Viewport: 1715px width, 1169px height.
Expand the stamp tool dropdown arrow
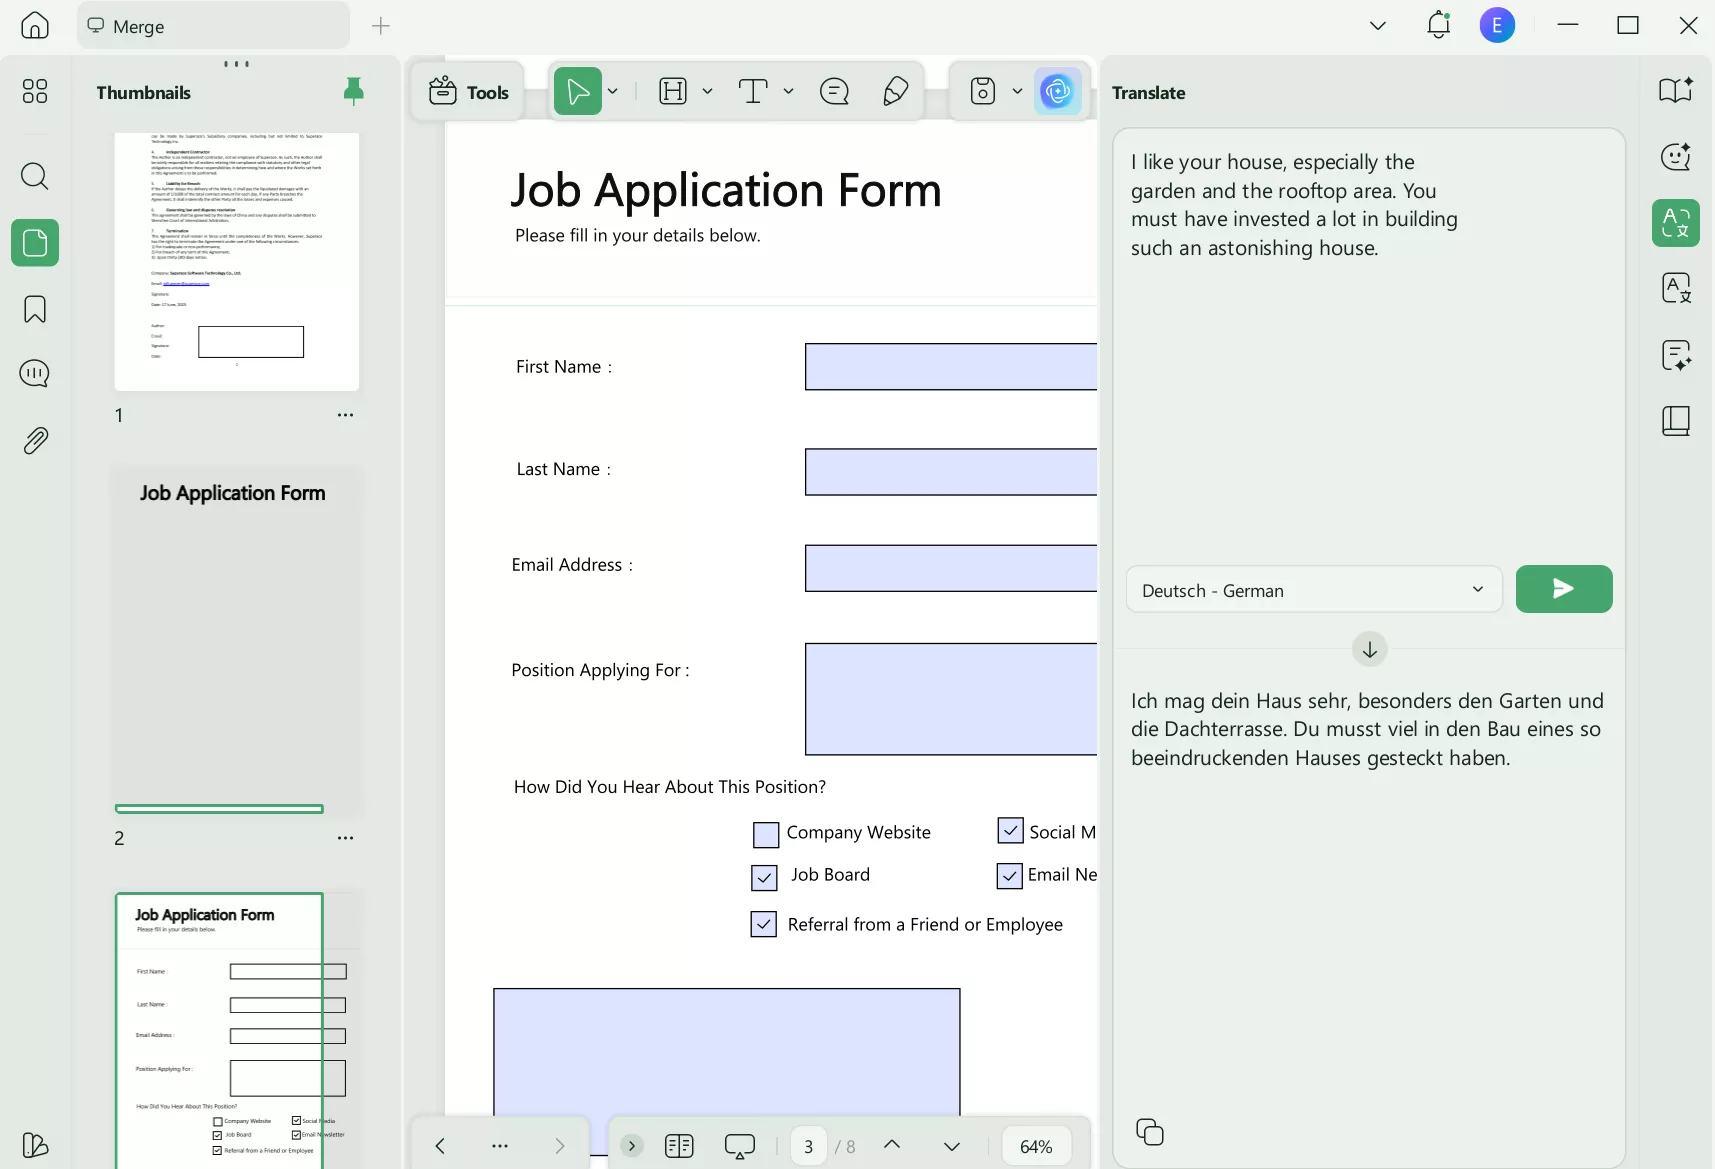tap(1017, 91)
